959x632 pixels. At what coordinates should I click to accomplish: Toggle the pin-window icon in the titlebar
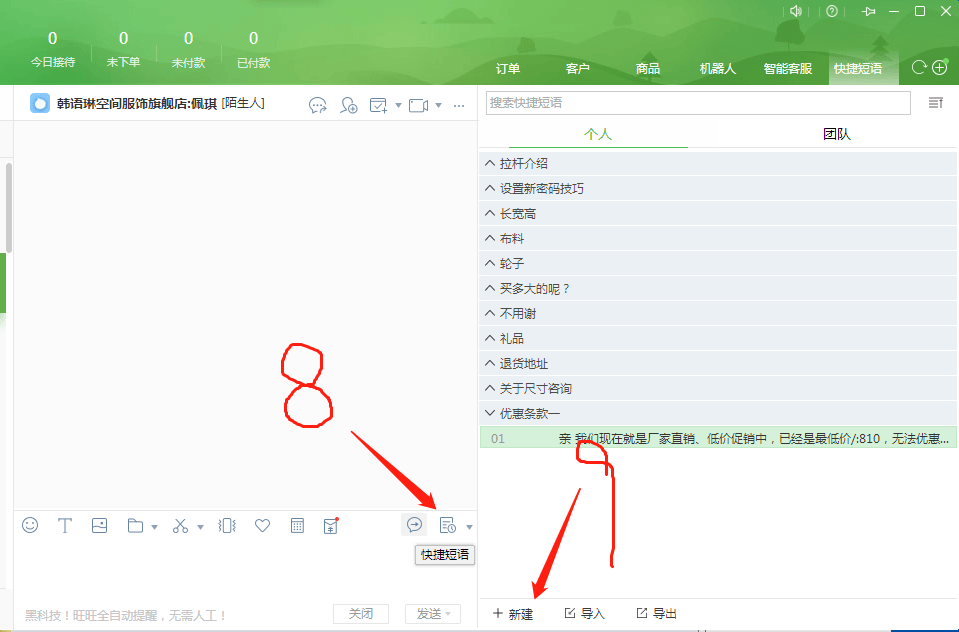(868, 11)
